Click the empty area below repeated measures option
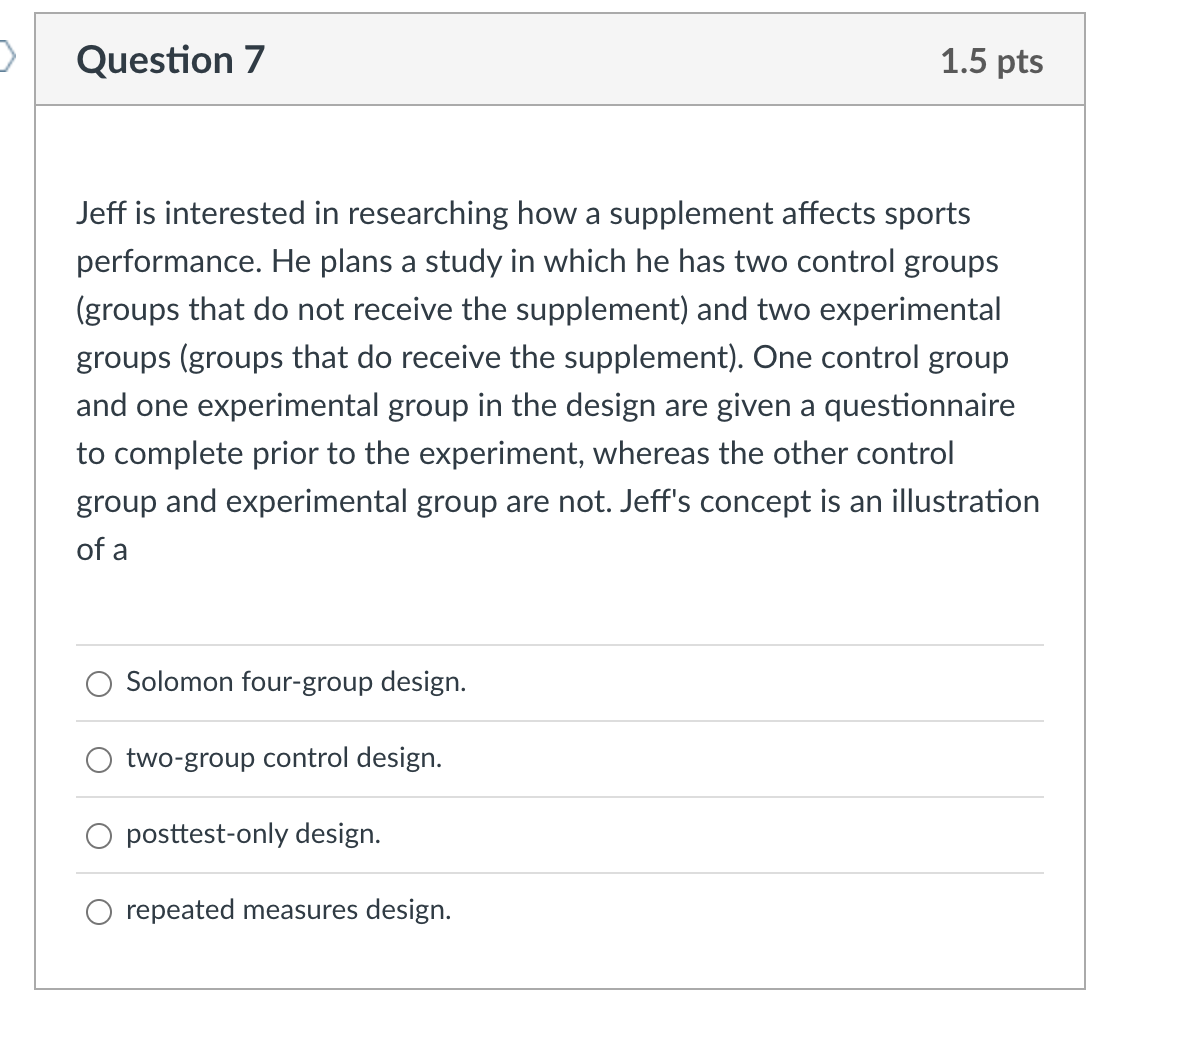1202x1050 pixels. point(560,959)
